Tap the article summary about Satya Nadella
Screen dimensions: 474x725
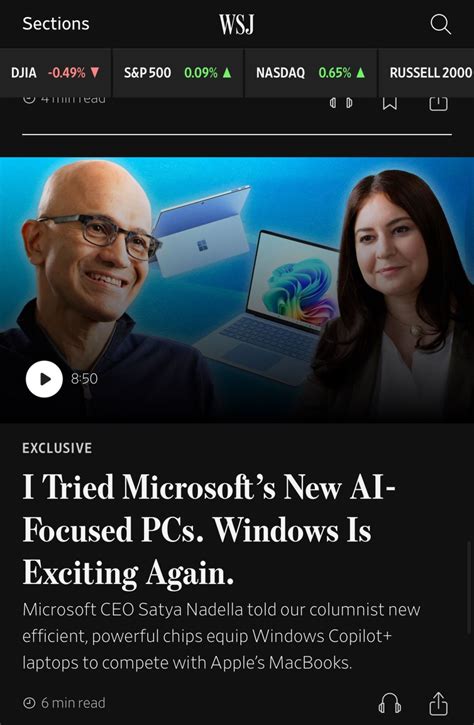[x=221, y=636]
